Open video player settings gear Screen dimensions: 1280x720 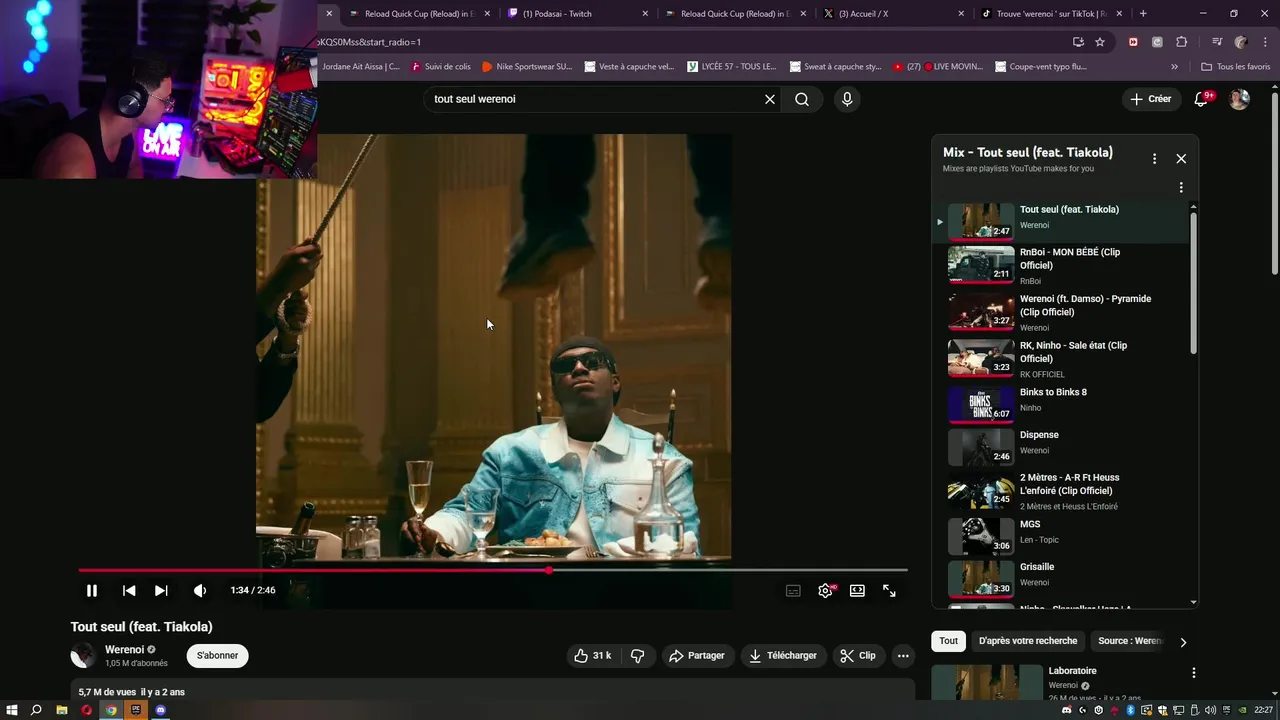(x=825, y=591)
